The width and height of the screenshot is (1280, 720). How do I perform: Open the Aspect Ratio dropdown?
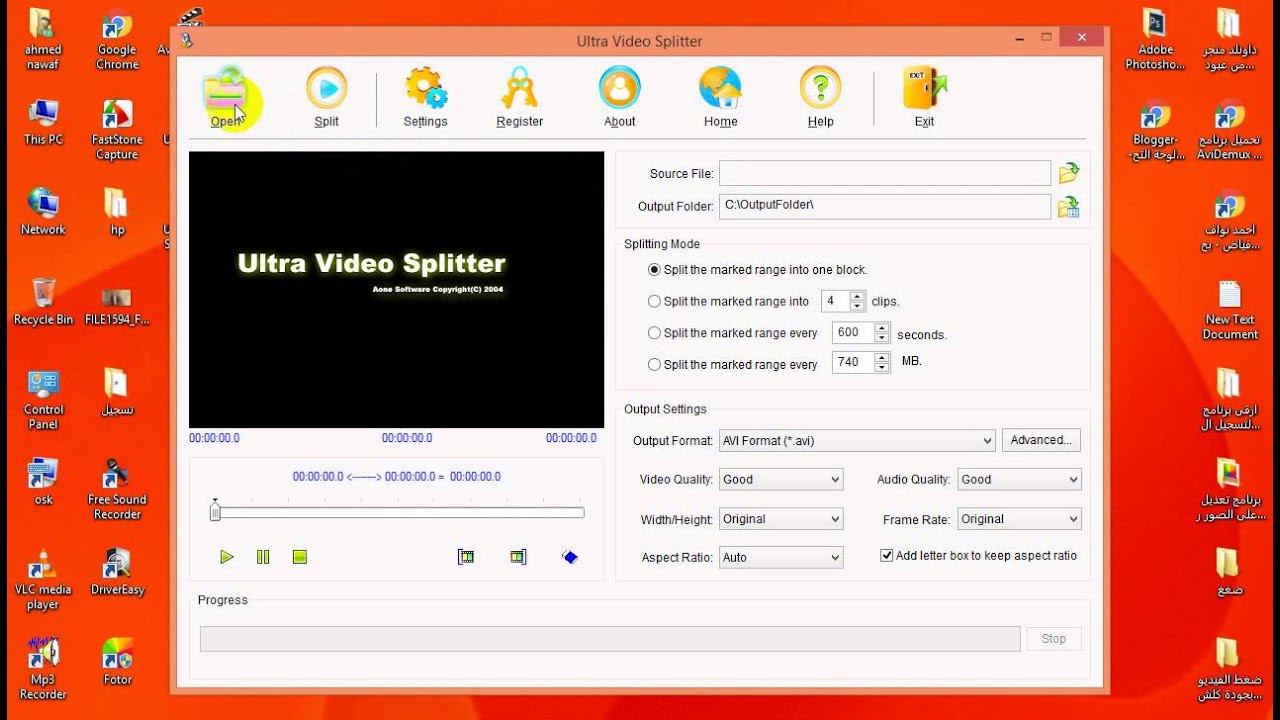(781, 558)
